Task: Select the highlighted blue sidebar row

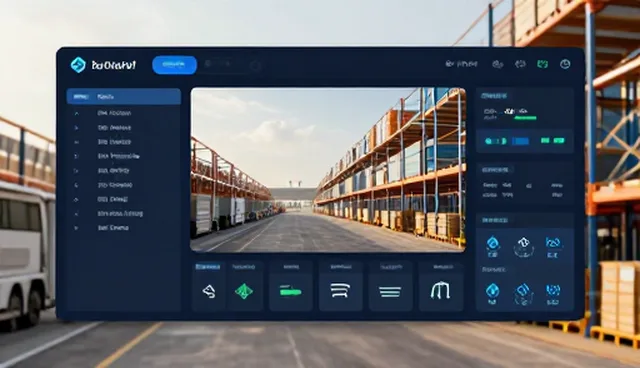Action: pos(124,97)
